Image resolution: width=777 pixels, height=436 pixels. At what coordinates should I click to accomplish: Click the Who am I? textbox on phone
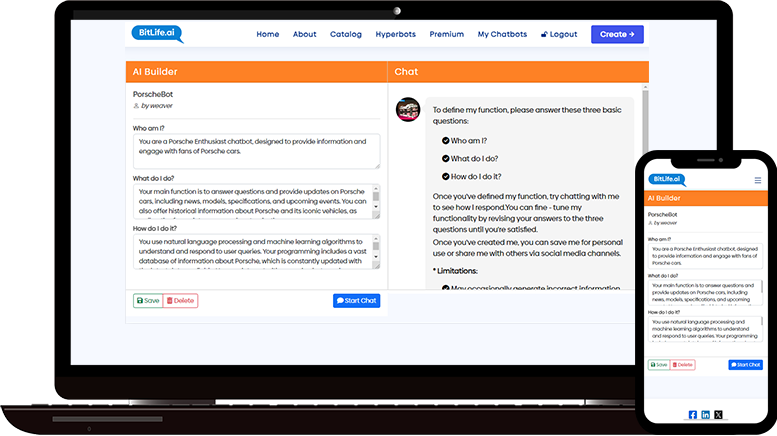[705, 256]
